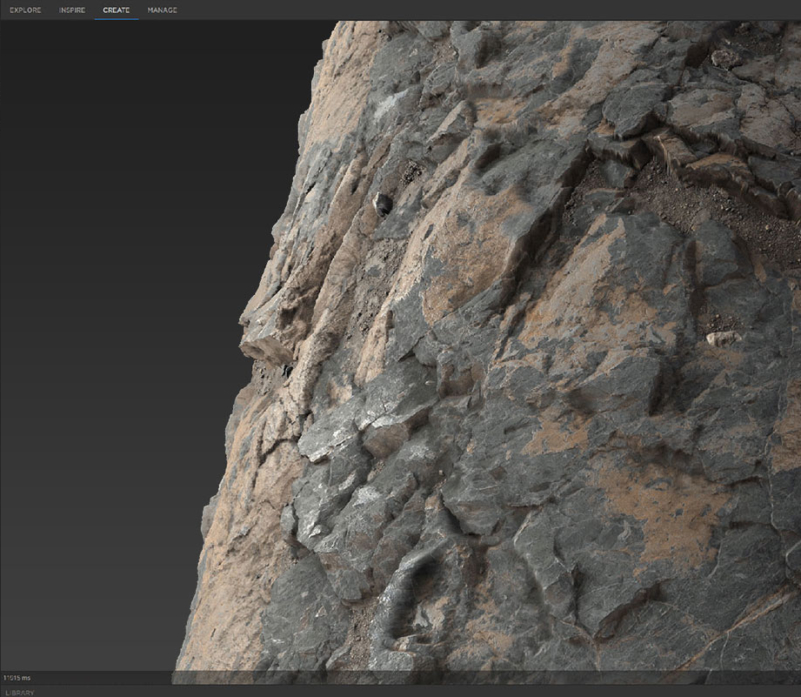Screen dimensions: 801x697
Task: Open the Explore tab
Action: click(25, 10)
